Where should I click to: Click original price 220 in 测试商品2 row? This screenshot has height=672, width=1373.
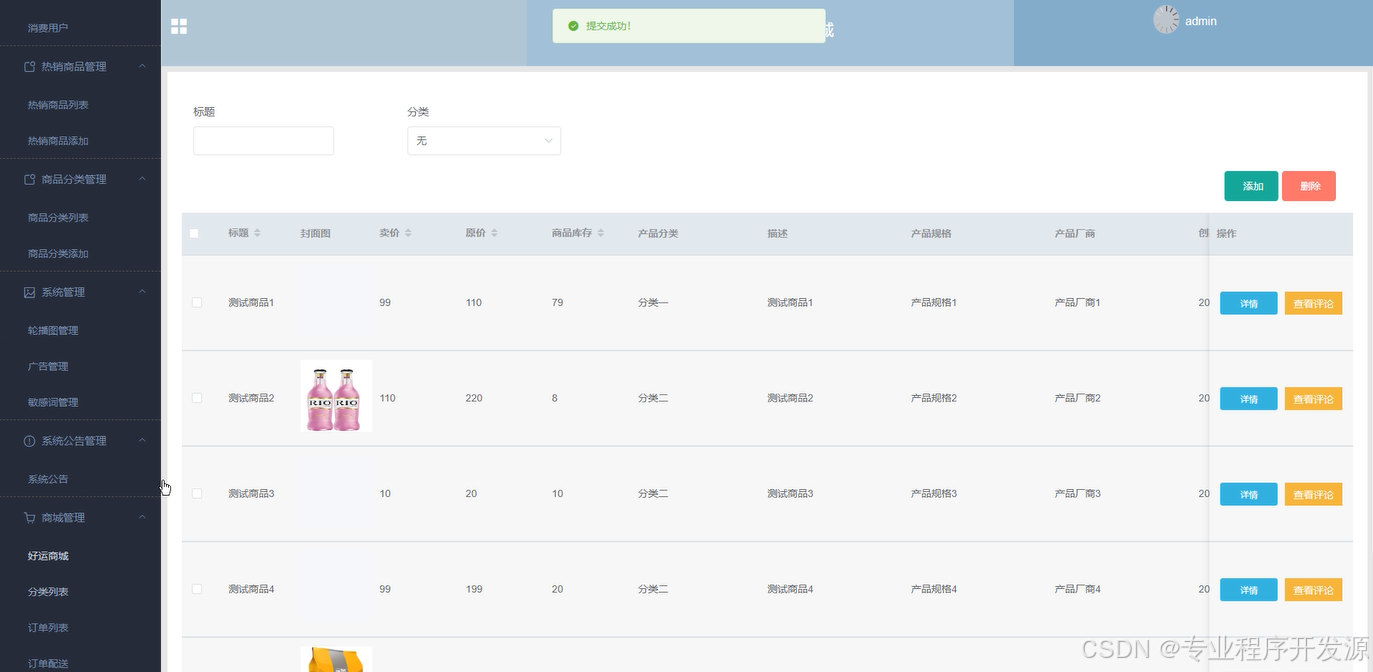(x=474, y=398)
